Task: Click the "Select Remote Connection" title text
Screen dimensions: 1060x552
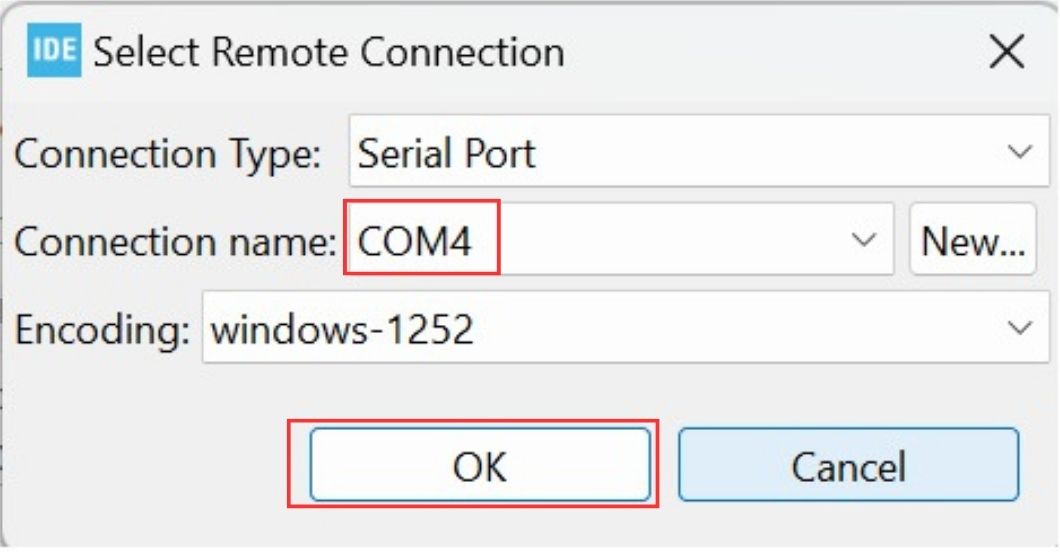Action: point(329,52)
